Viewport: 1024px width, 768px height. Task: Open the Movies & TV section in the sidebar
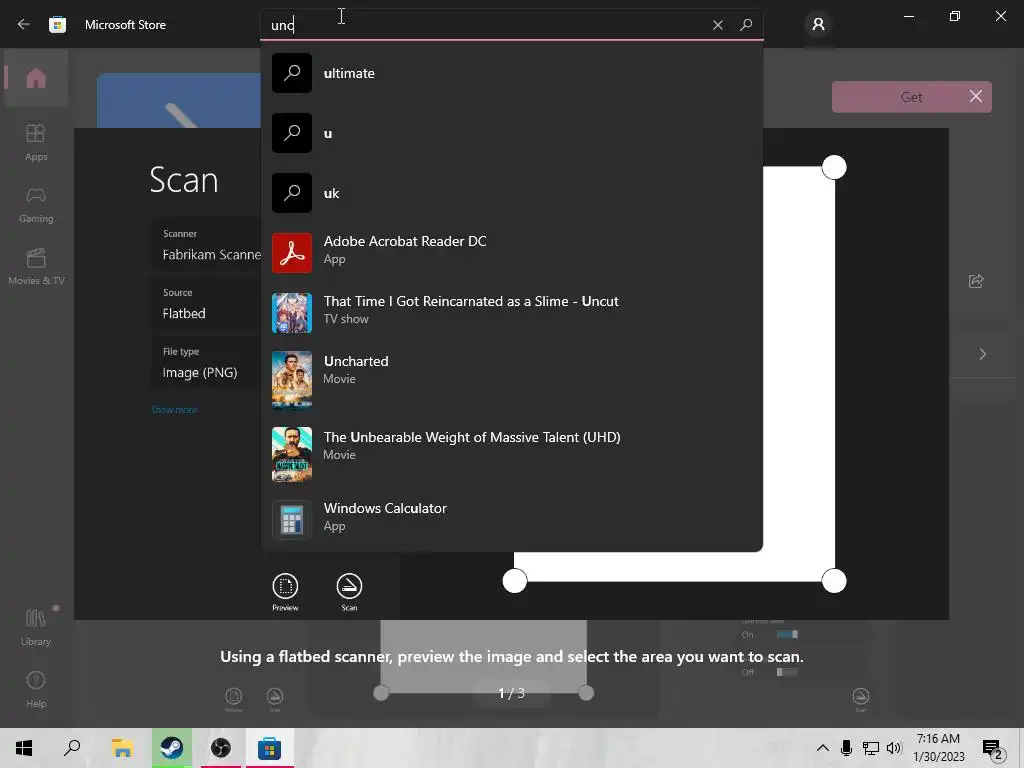36,266
